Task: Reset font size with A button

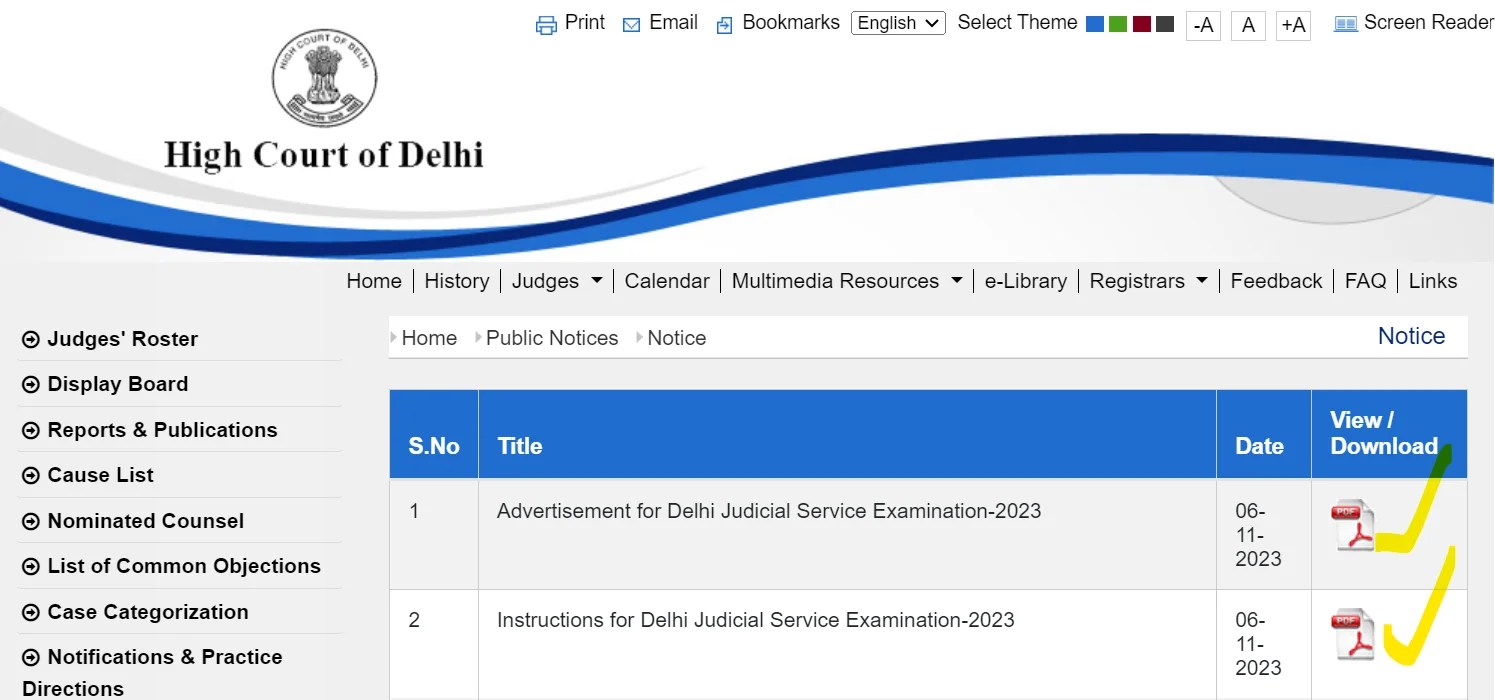Action: click(x=1248, y=25)
